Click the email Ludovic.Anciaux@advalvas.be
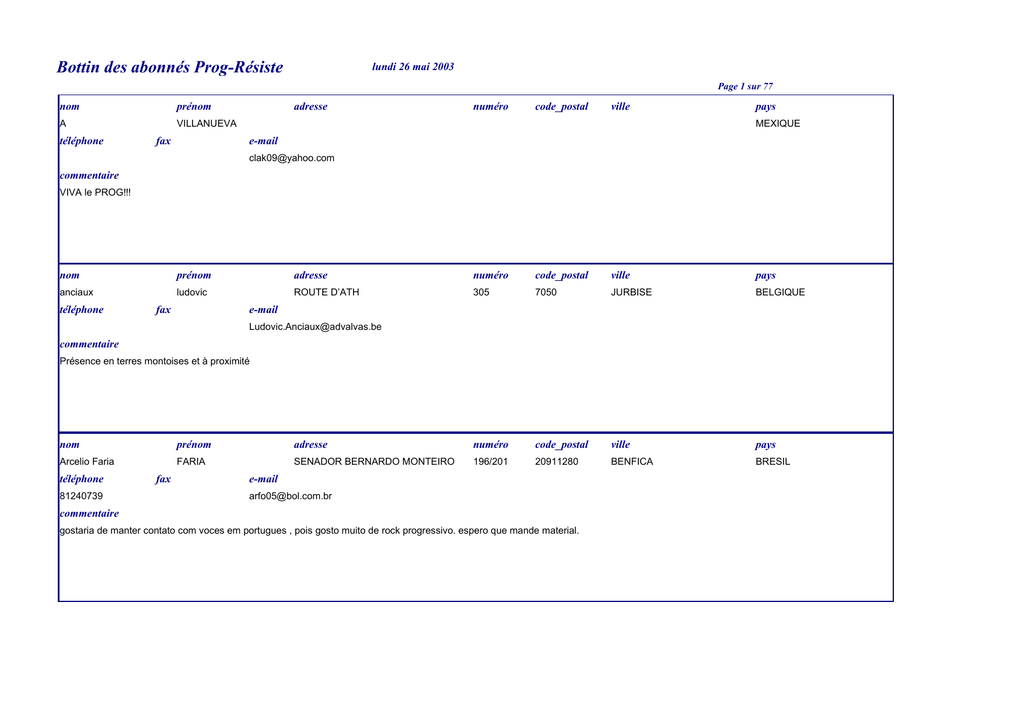Image resolution: width=1024 pixels, height=724 pixels. pos(315,327)
